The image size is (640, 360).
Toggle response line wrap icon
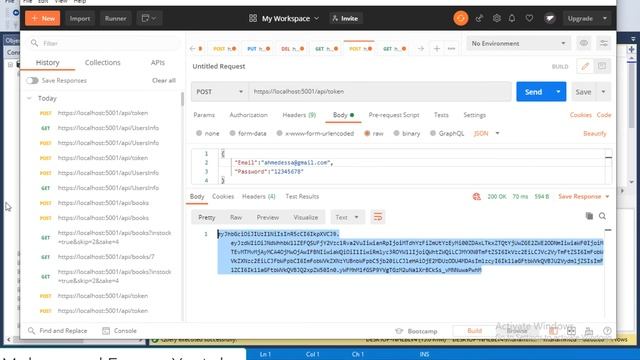378,217
